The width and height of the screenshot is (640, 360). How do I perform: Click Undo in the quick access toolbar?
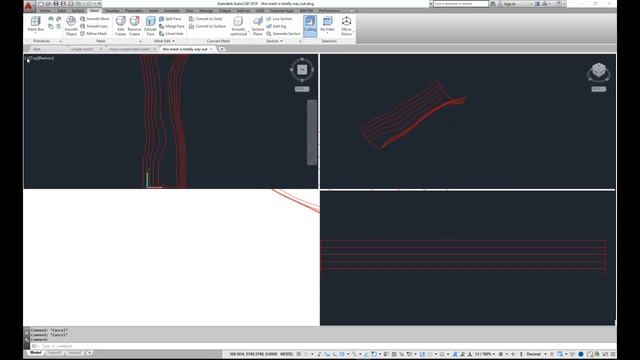tap(78, 4)
